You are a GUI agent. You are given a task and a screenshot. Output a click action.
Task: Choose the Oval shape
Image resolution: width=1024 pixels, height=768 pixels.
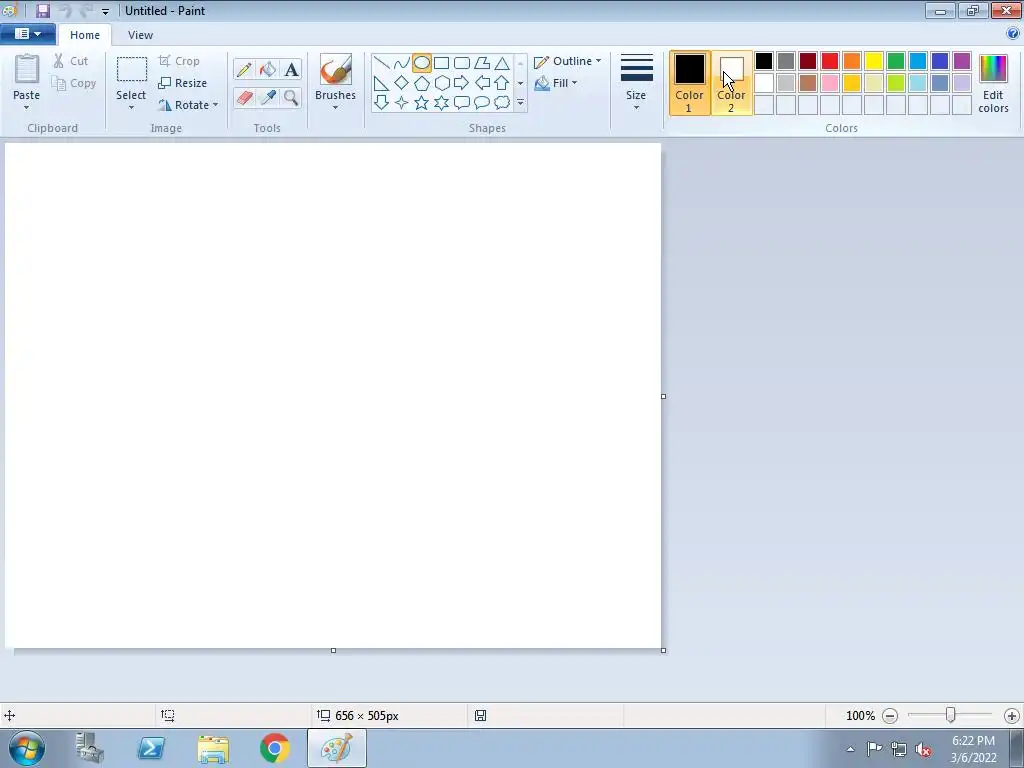(422, 63)
